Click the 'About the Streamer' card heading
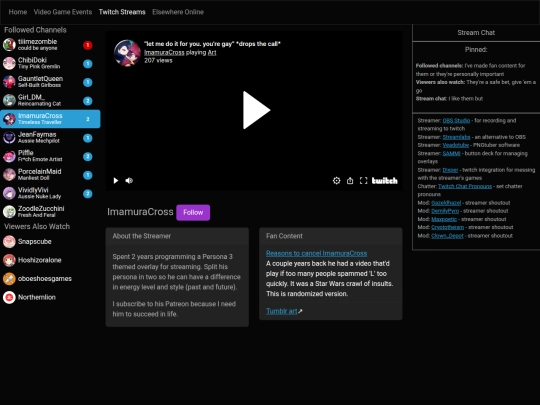The width and height of the screenshot is (540, 405). coord(142,236)
